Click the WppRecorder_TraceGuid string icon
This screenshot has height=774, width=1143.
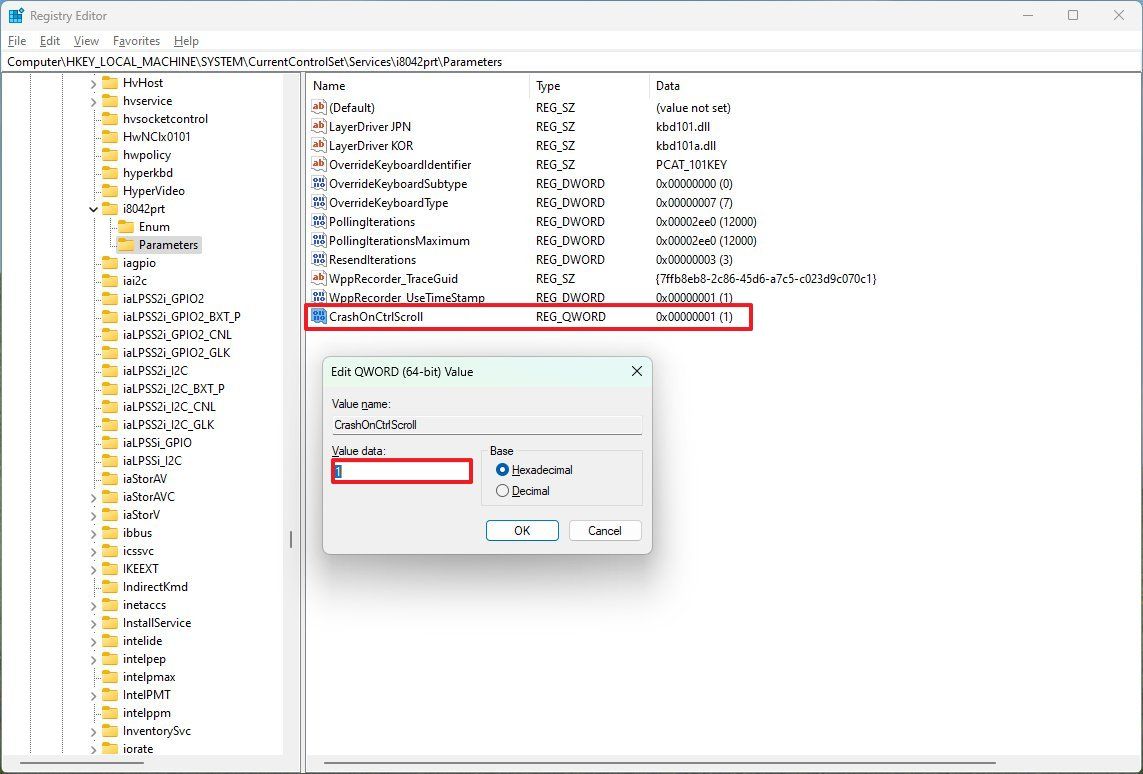tap(319, 278)
